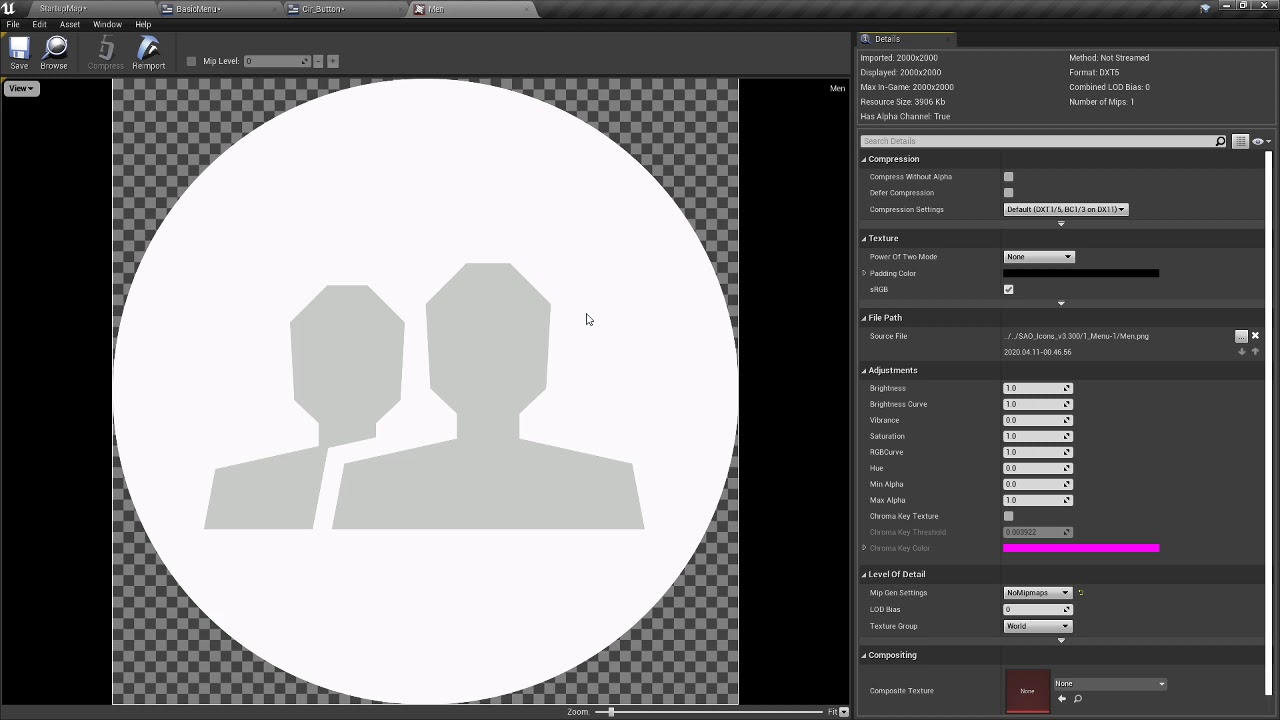The height and width of the screenshot is (720, 1280).
Task: Enable the Mip Level checkbox
Action: [191, 61]
